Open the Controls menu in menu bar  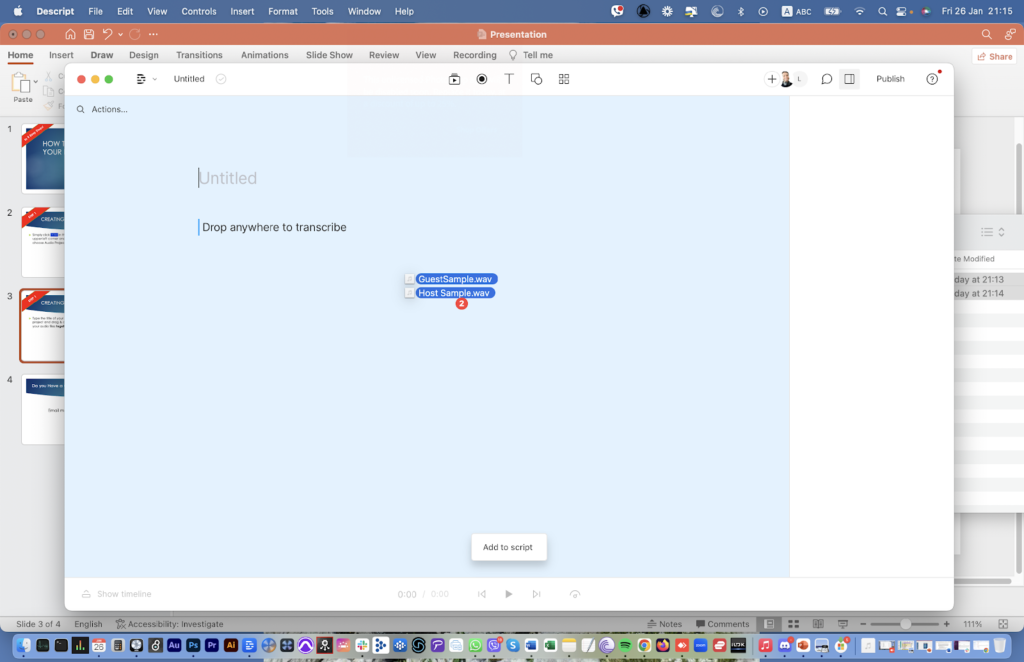pos(199,11)
